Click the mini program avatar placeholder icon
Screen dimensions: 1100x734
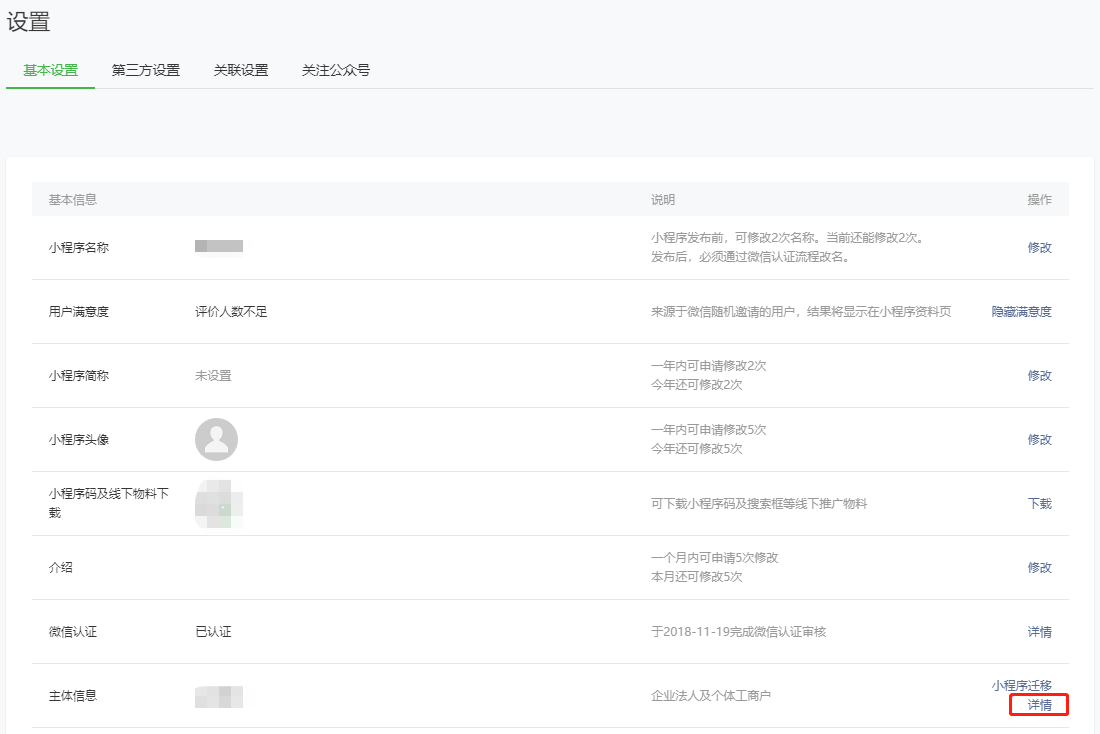pyautogui.click(x=216, y=439)
